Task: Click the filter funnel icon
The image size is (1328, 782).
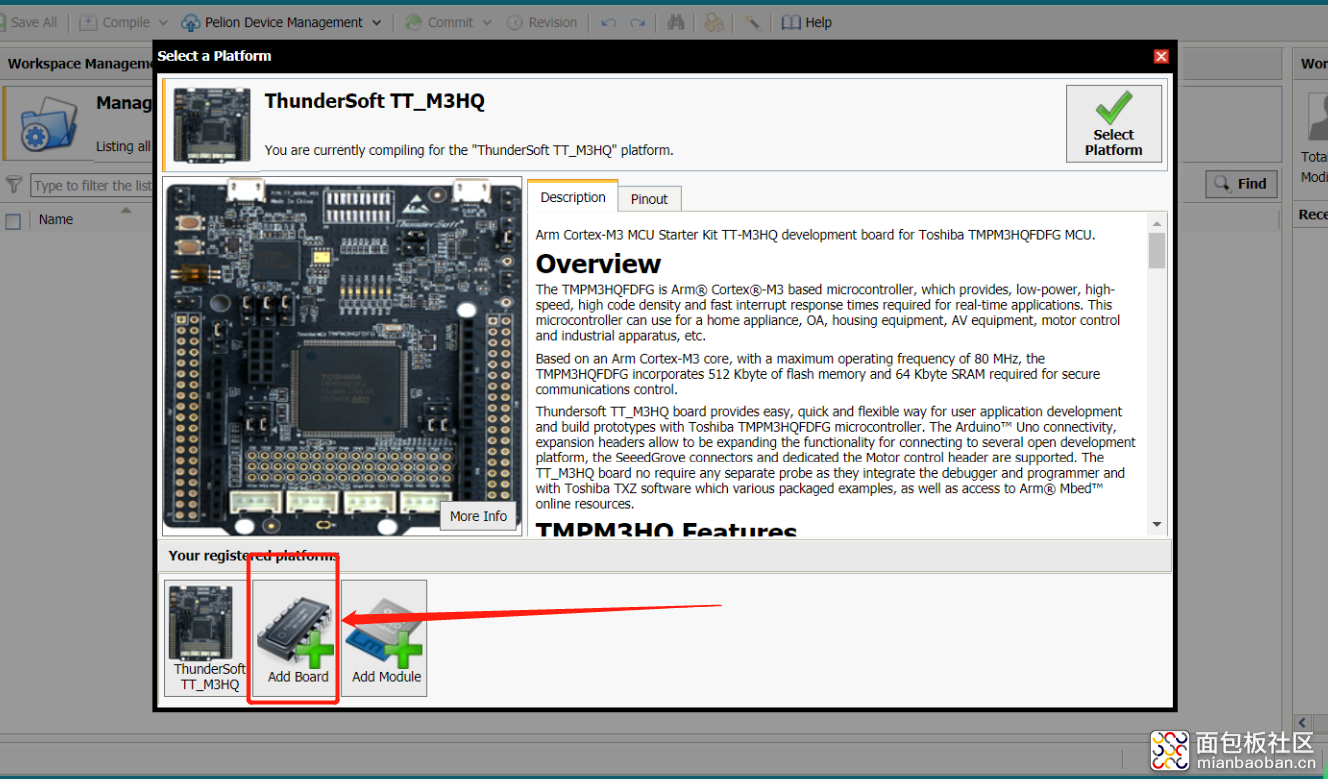Action: pyautogui.click(x=14, y=185)
